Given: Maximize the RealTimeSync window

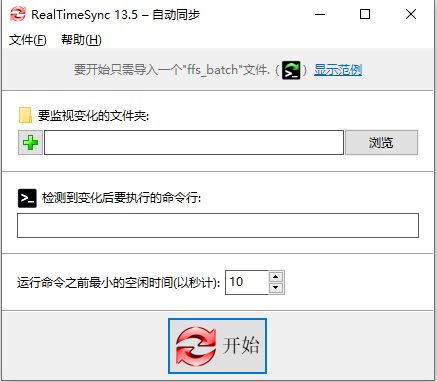Looking at the screenshot, I should pyautogui.click(x=365, y=14).
